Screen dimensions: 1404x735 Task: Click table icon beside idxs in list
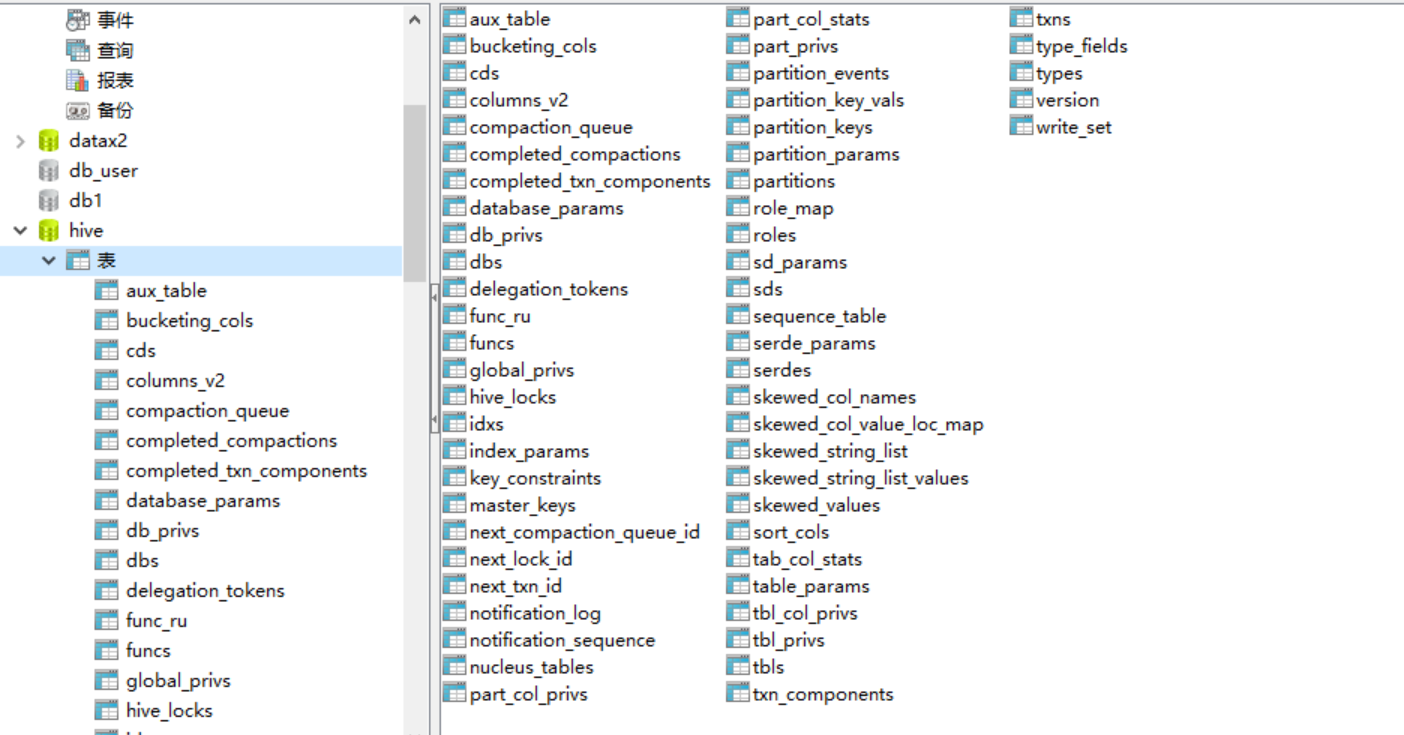pos(455,424)
